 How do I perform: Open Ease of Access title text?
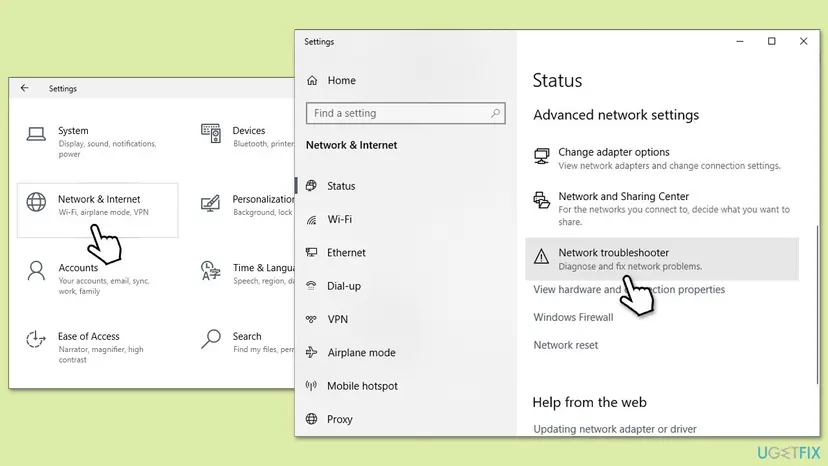point(89,336)
